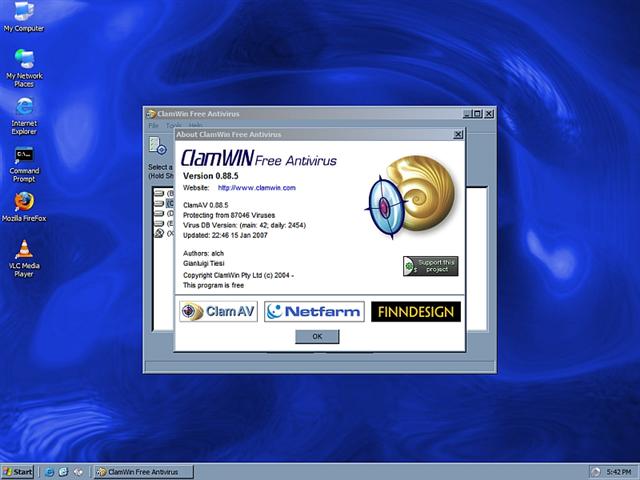640x480 pixels.
Task: Click the Support this project button
Action: pyautogui.click(x=431, y=266)
